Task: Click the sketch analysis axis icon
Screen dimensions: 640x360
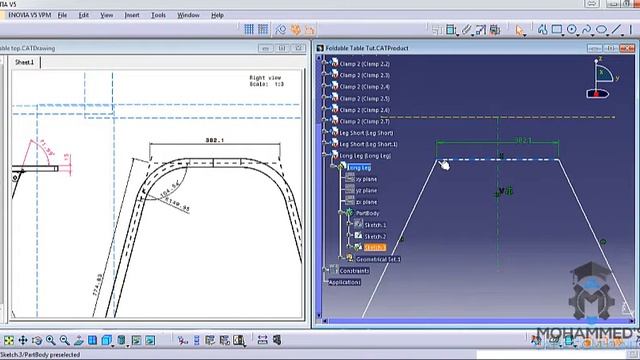Action: tap(182, 340)
